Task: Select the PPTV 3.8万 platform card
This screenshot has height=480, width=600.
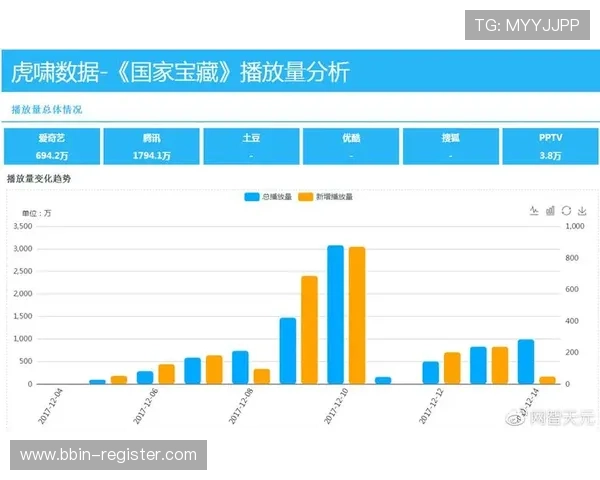Action: 550,147
